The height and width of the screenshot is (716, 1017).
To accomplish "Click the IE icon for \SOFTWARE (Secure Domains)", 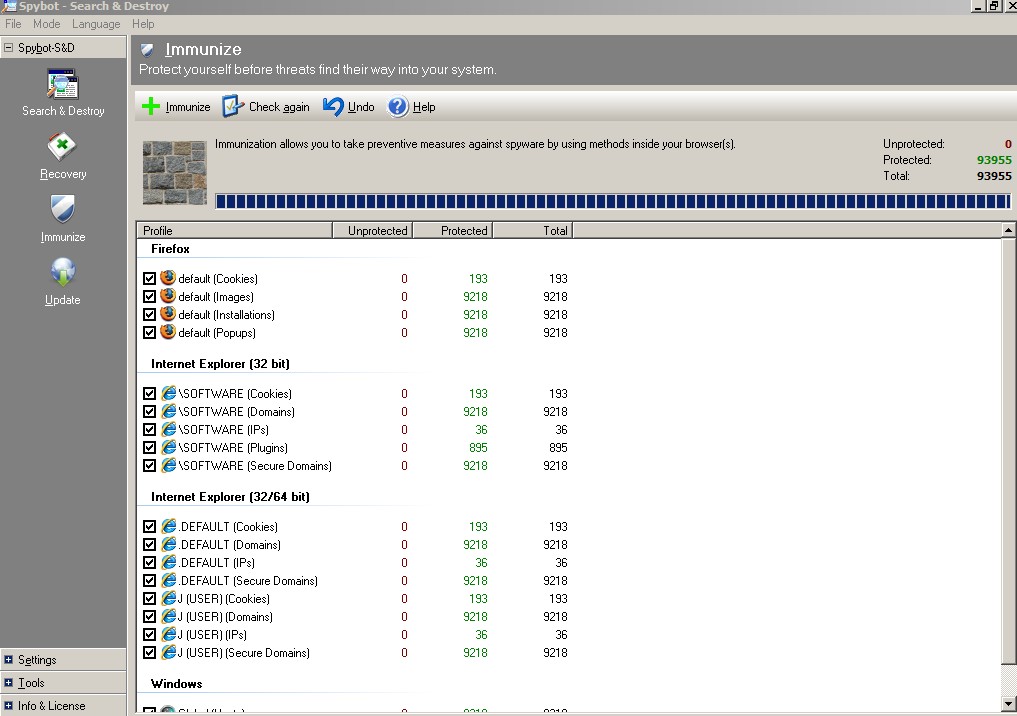I will (x=169, y=465).
